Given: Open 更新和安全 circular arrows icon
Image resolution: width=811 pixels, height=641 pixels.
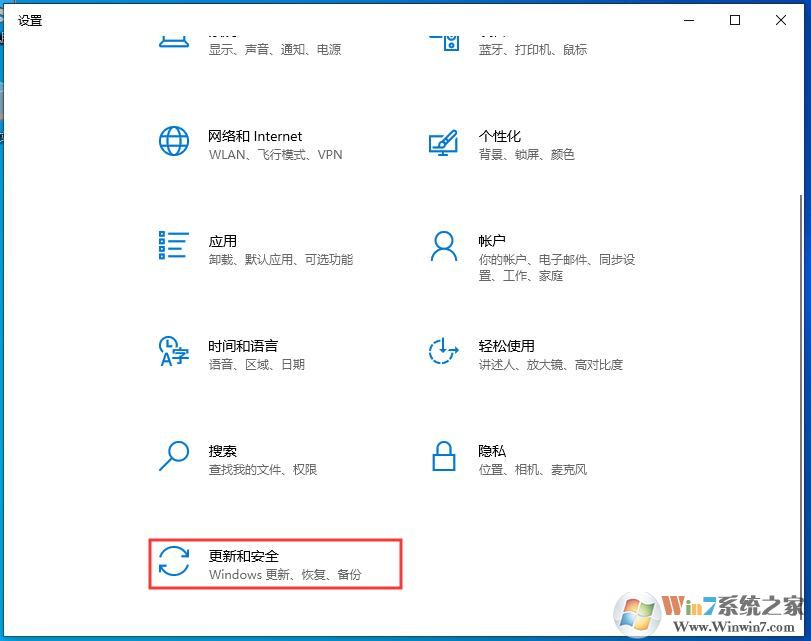Looking at the screenshot, I should tap(174, 562).
